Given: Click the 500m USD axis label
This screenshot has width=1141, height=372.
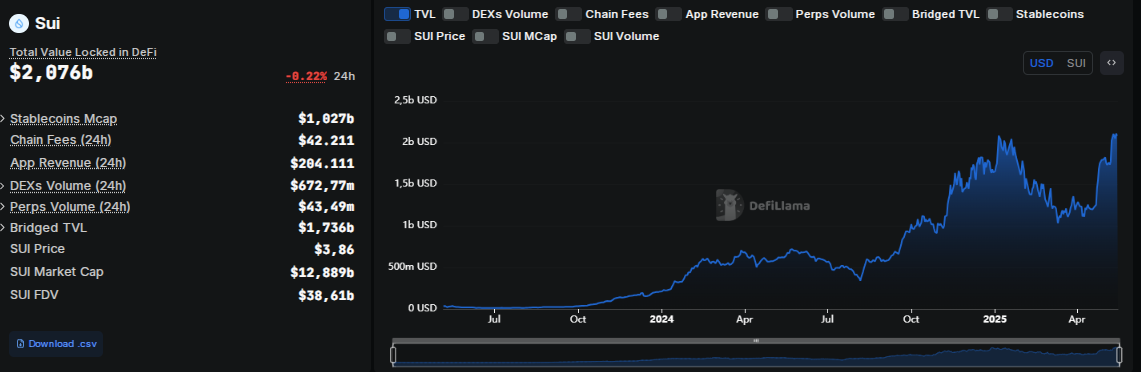Looking at the screenshot, I should (413, 266).
